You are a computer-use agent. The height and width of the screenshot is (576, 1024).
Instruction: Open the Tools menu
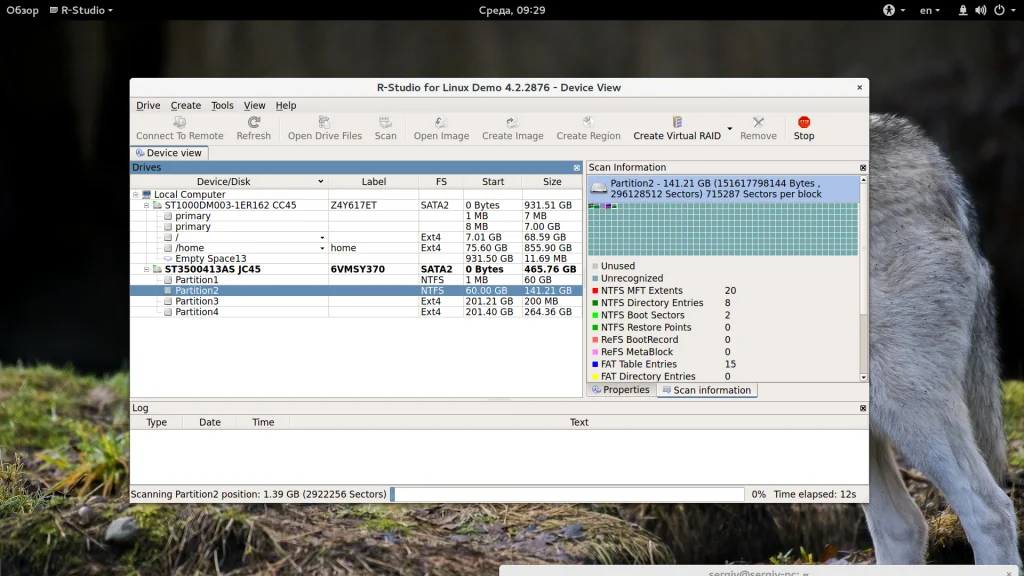coord(222,106)
